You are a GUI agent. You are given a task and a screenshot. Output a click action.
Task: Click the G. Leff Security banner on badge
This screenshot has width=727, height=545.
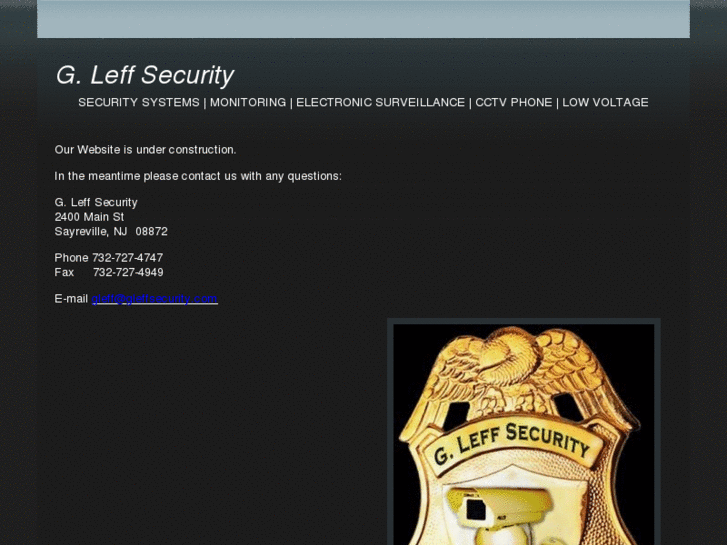[x=511, y=443]
